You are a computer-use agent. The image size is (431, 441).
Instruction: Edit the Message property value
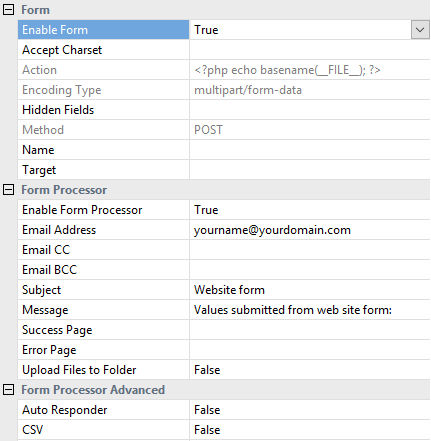pos(310,310)
